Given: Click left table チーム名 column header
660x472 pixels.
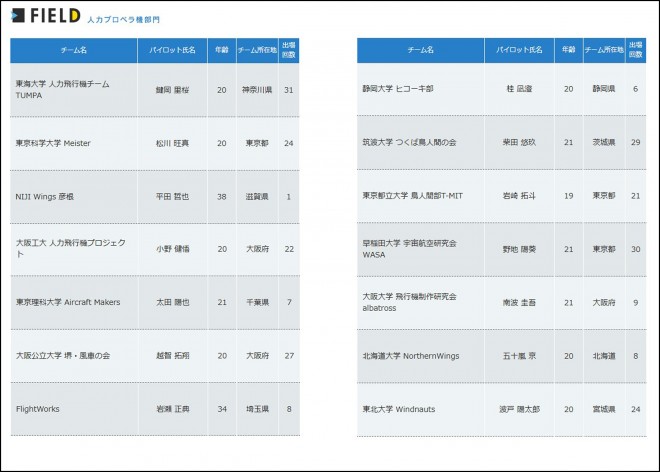Looking at the screenshot, I should coord(71,50).
